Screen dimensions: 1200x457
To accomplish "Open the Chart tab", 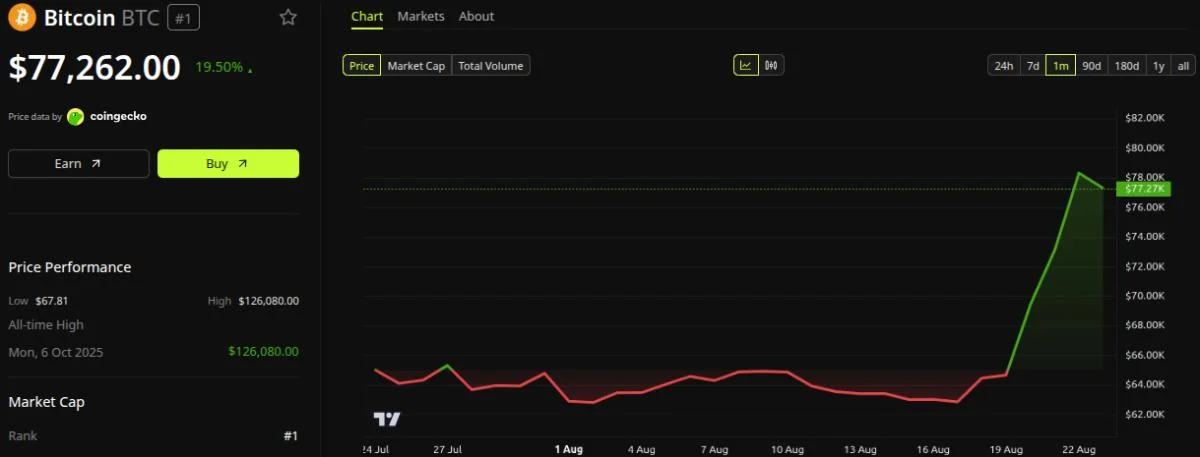I will 367,16.
